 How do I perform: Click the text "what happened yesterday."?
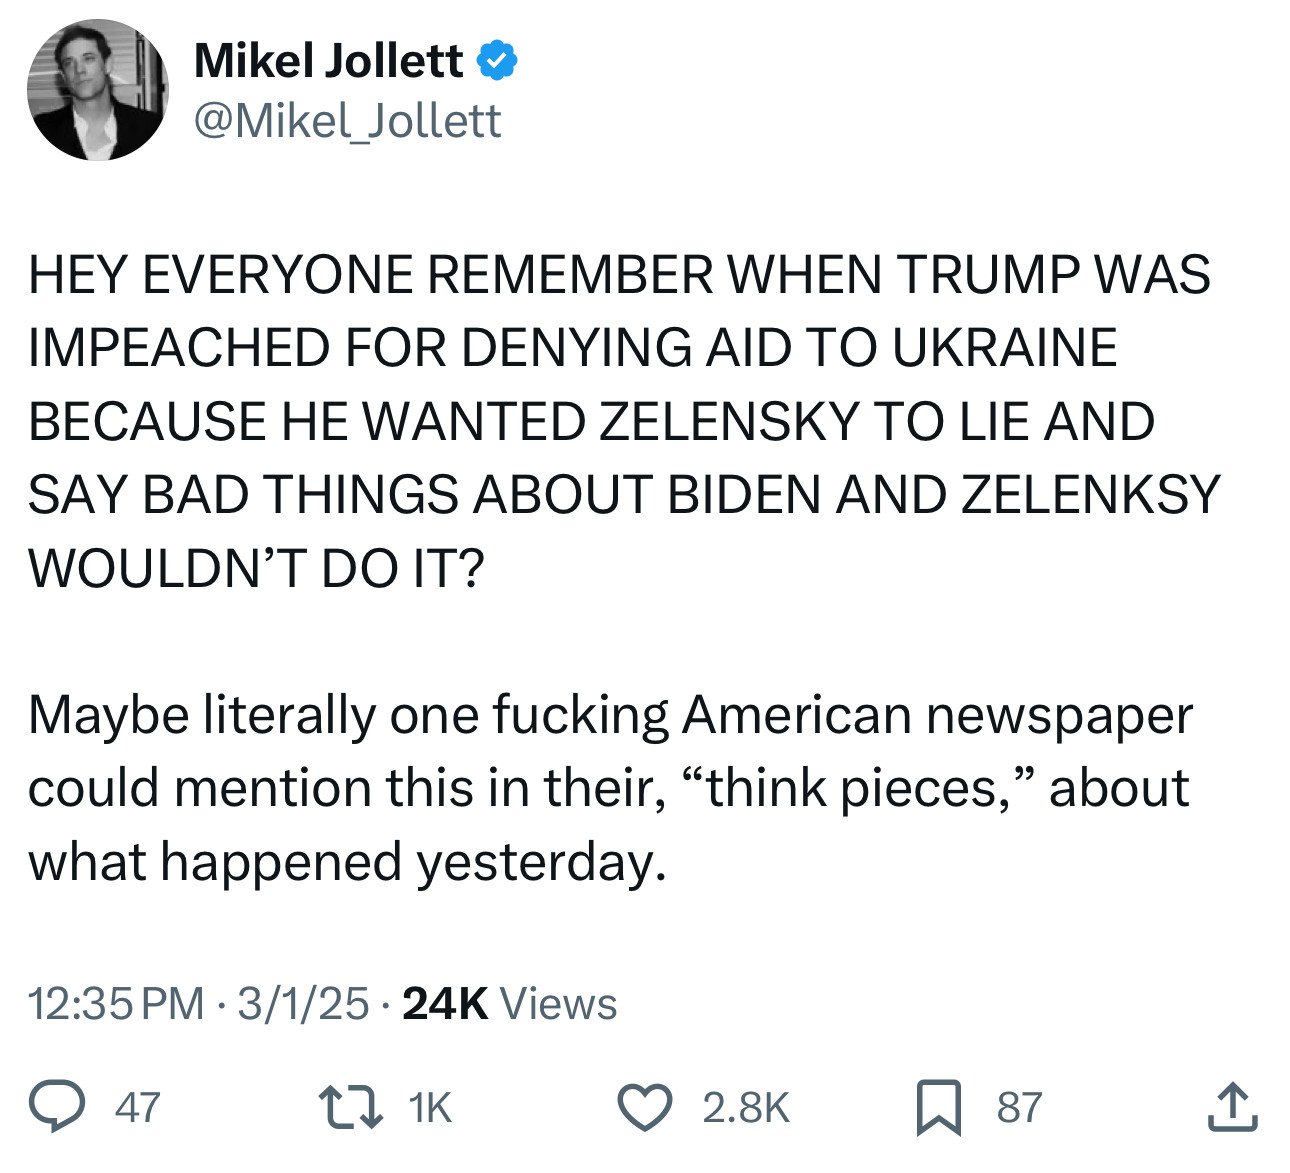347,861
